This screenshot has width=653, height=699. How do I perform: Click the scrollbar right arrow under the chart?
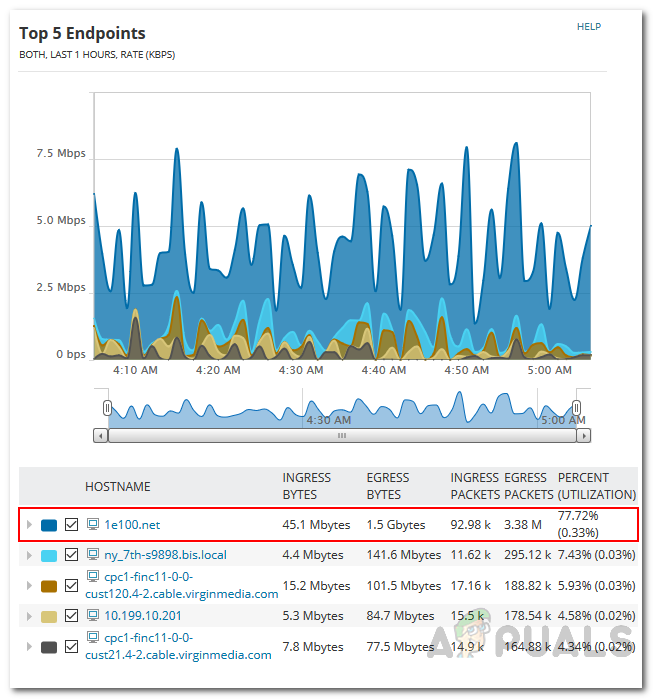pos(583,436)
